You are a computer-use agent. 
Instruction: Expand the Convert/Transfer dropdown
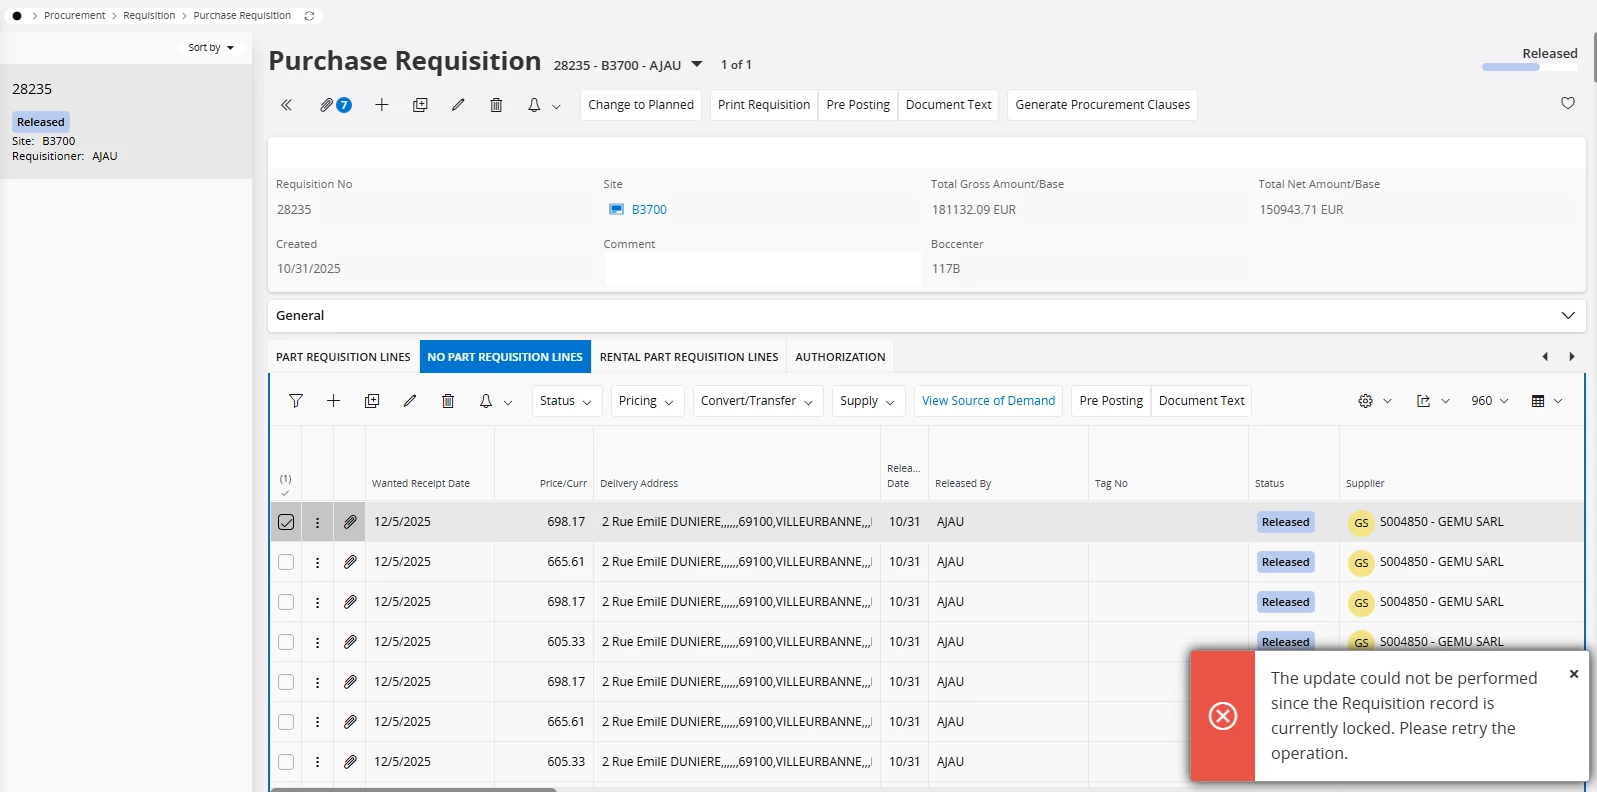coord(757,401)
